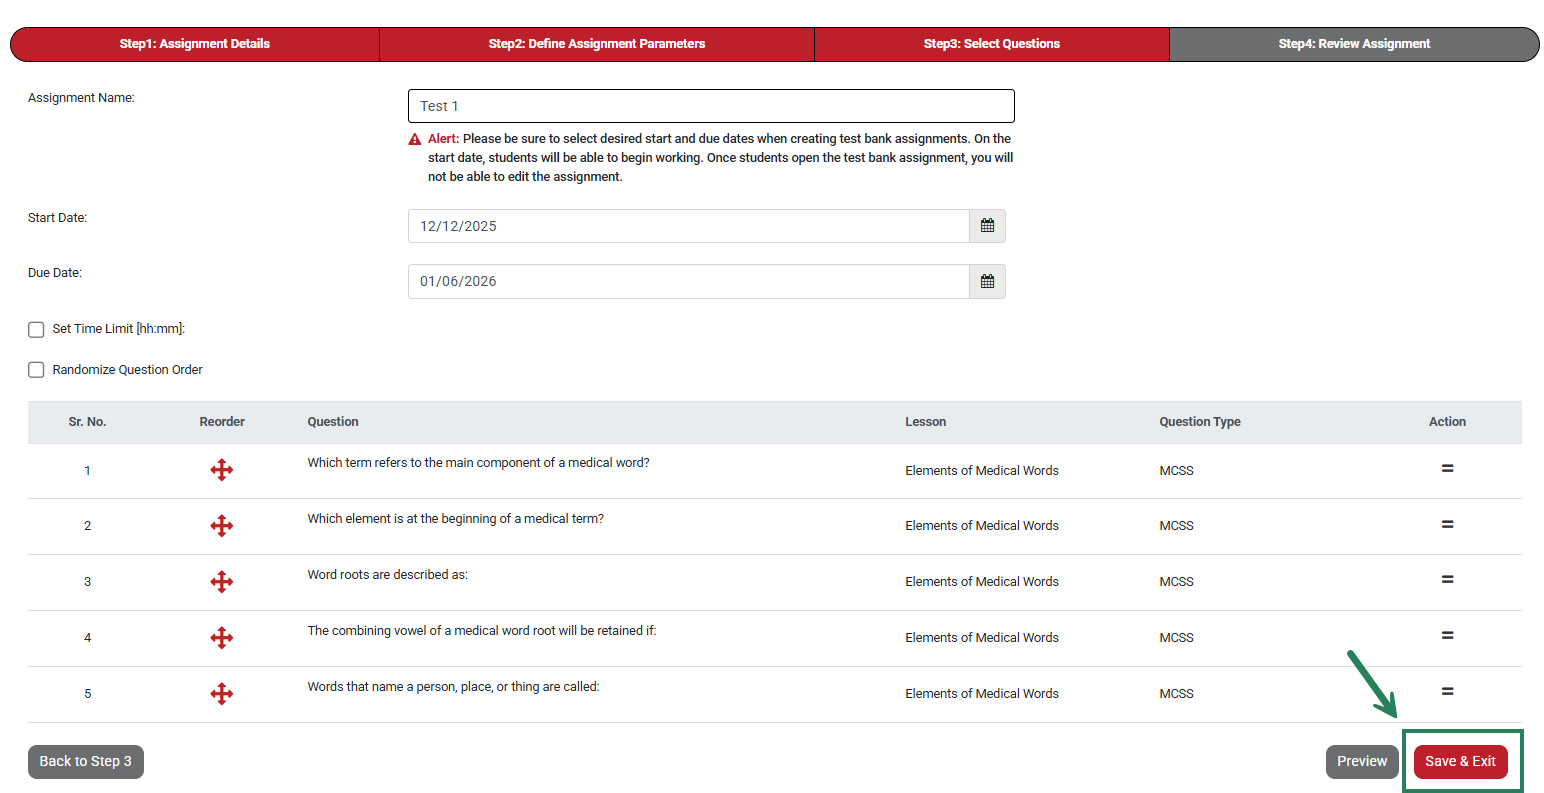This screenshot has width=1544, height=793.
Task: Open the Action menu for question 2
Action: point(1447,523)
